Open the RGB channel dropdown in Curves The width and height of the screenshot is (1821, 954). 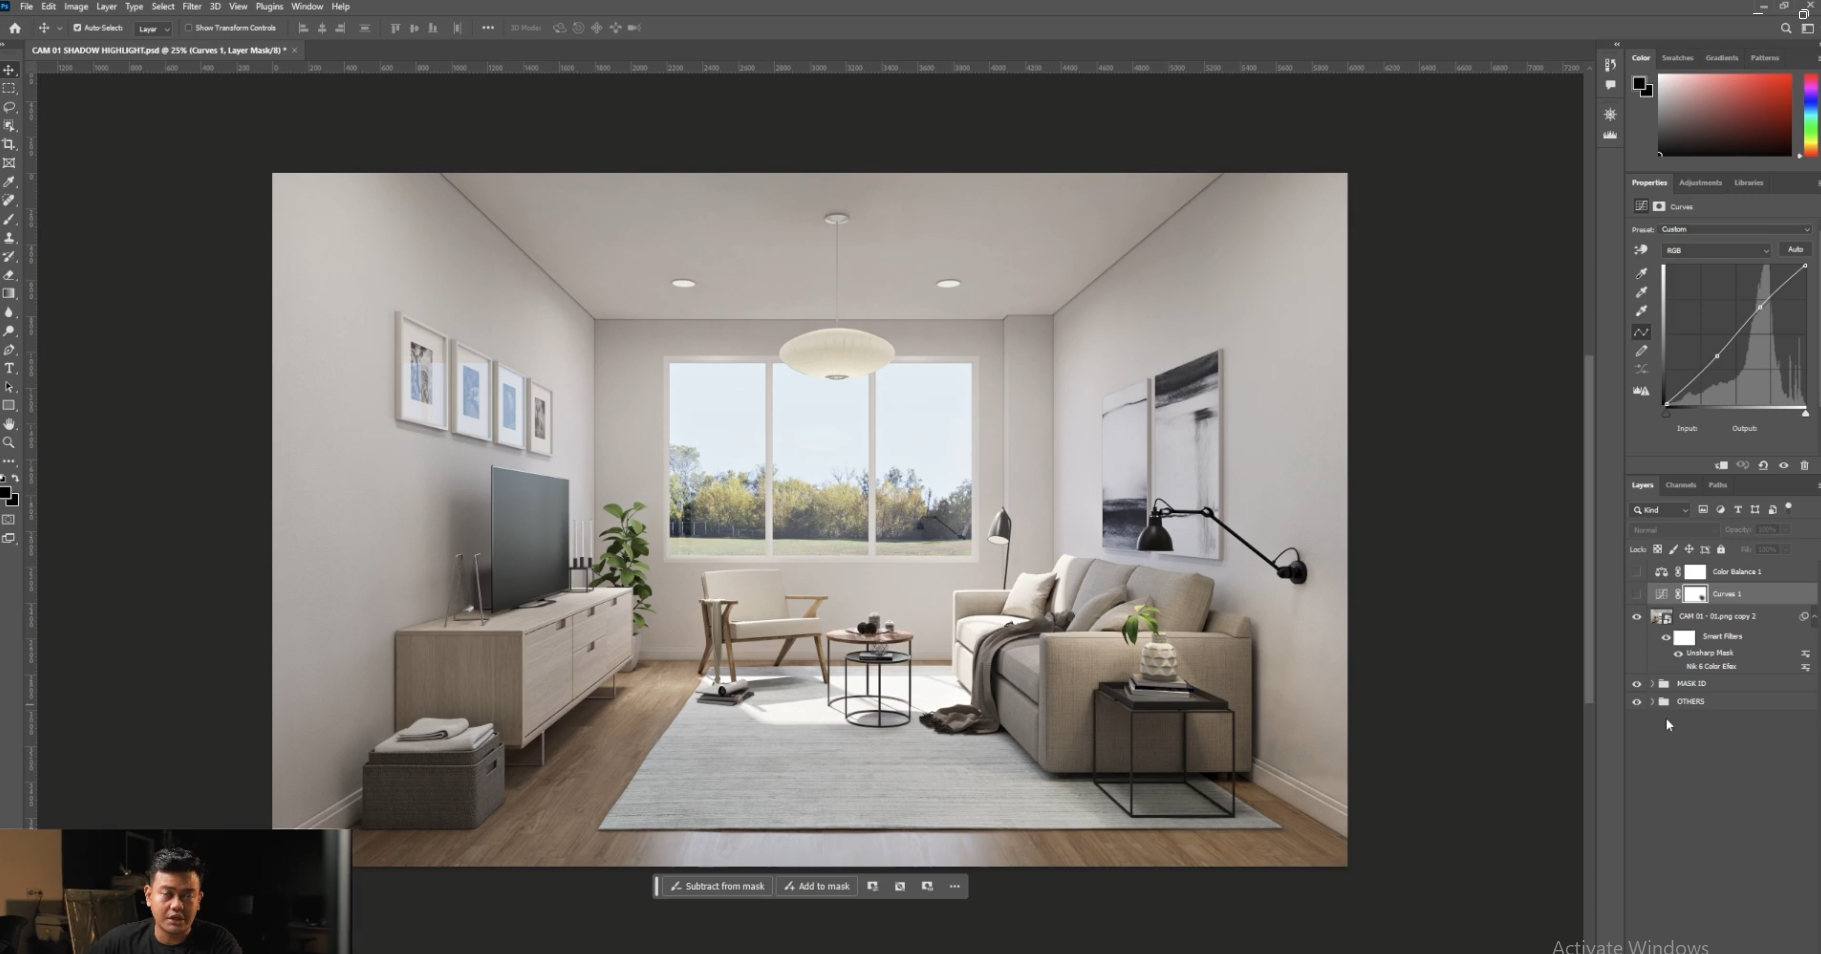point(1714,250)
